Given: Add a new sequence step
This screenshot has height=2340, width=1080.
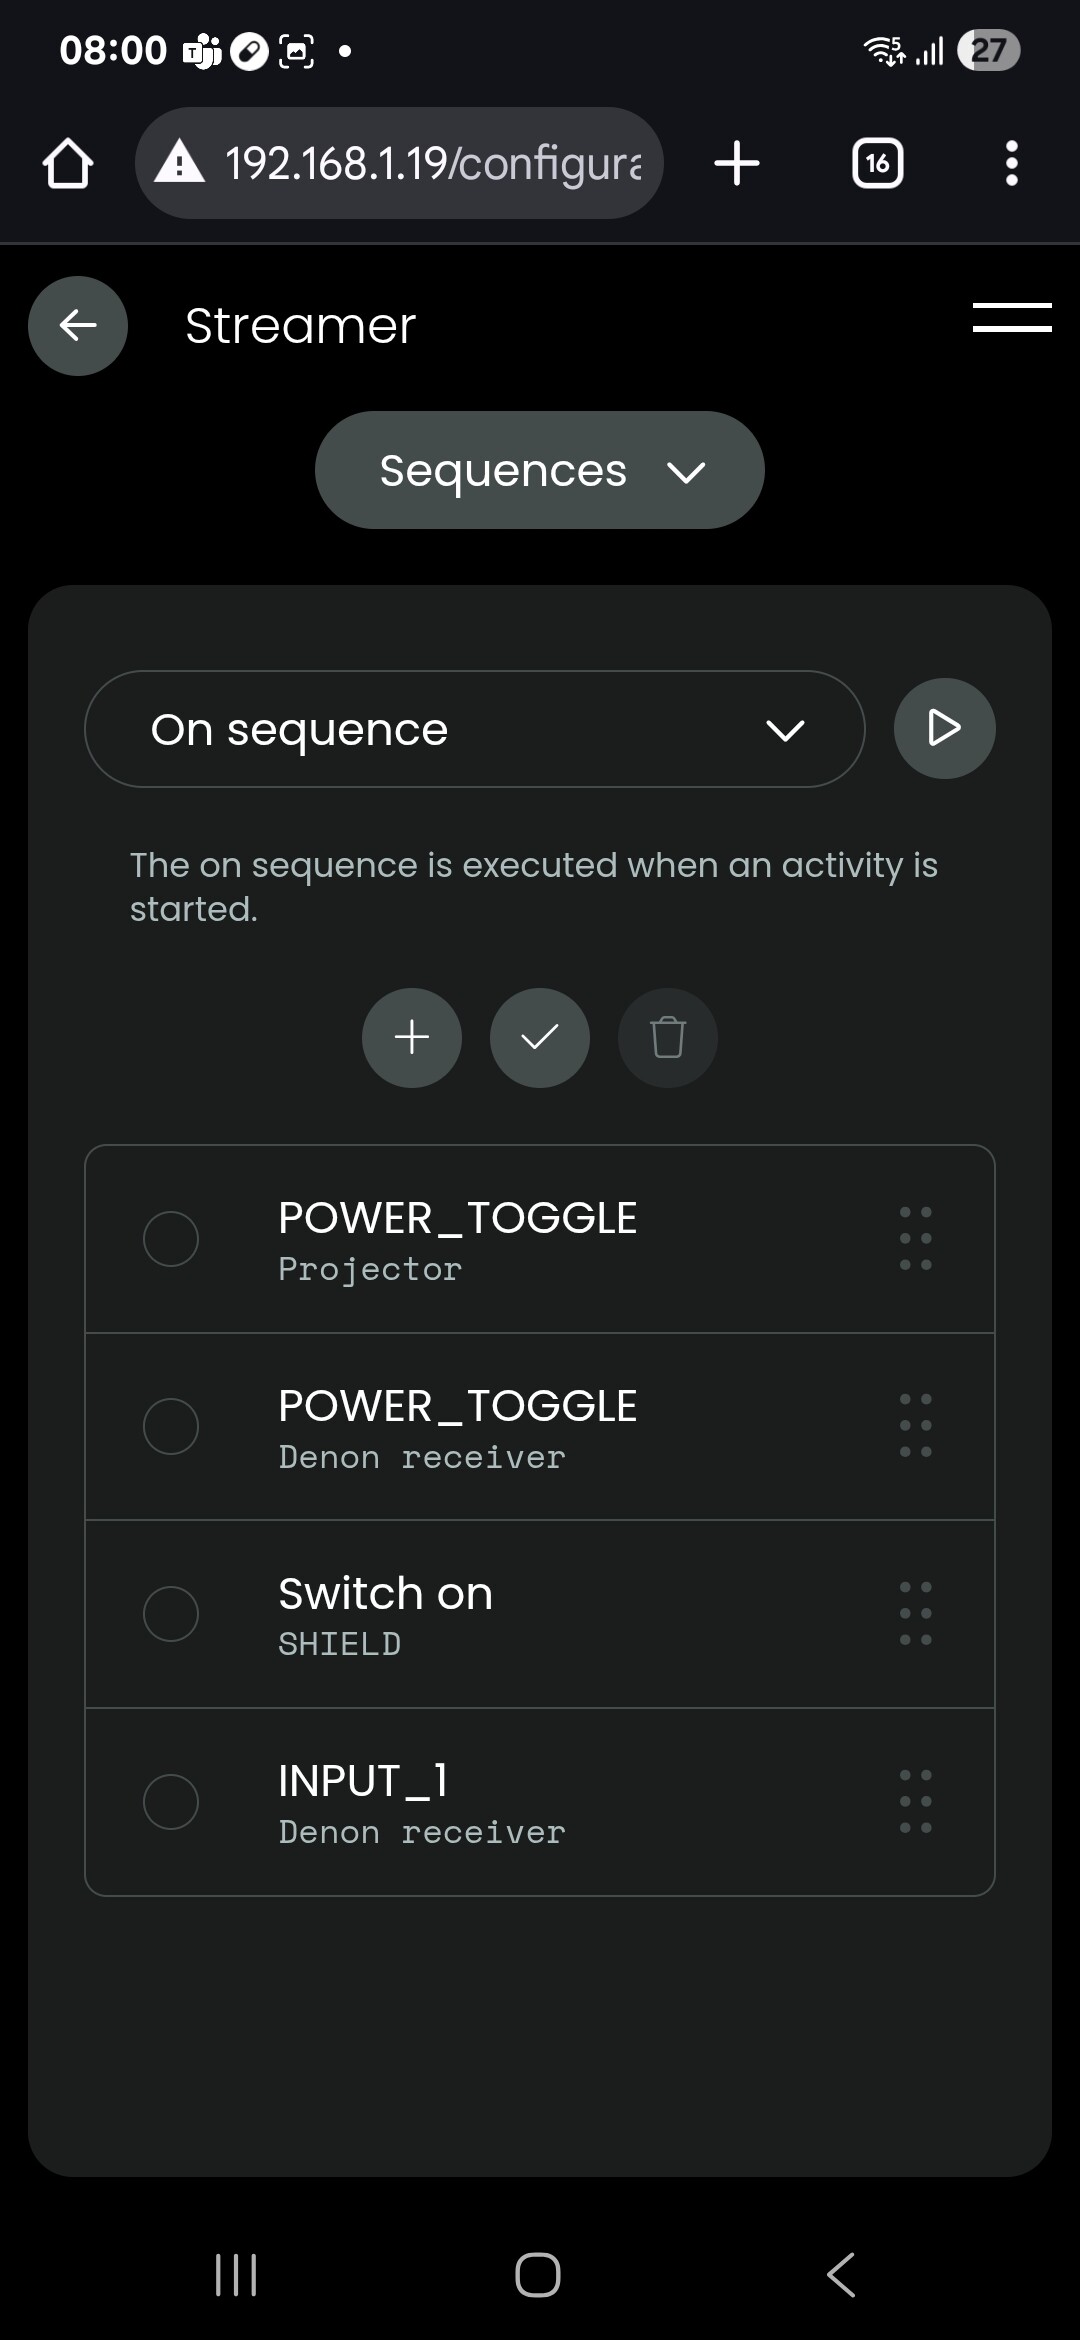Looking at the screenshot, I should tap(412, 1038).
